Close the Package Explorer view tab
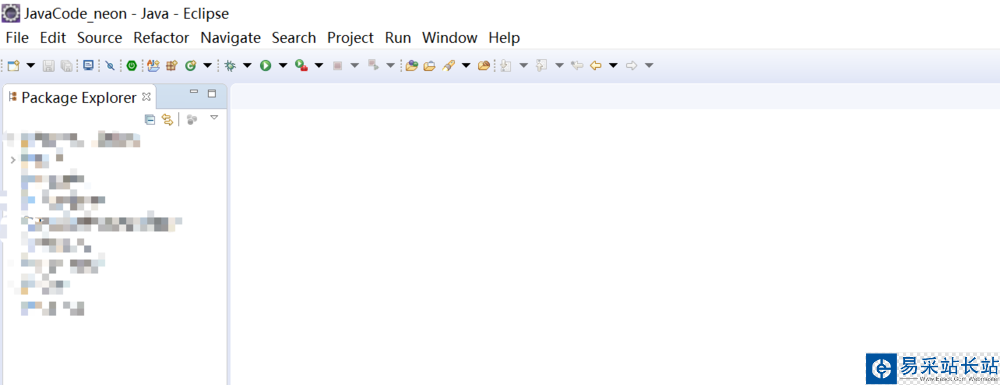The height and width of the screenshot is (385, 1000). [146, 96]
